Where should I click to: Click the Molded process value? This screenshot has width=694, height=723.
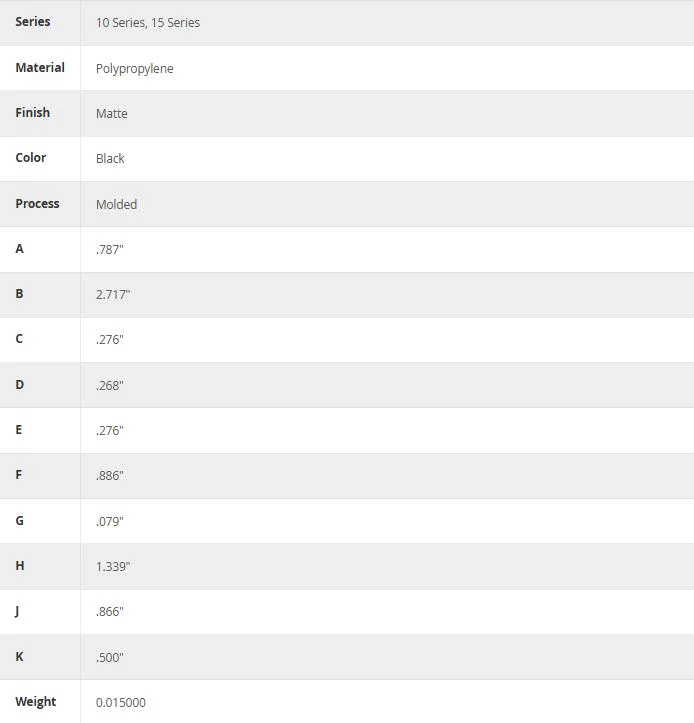116,204
